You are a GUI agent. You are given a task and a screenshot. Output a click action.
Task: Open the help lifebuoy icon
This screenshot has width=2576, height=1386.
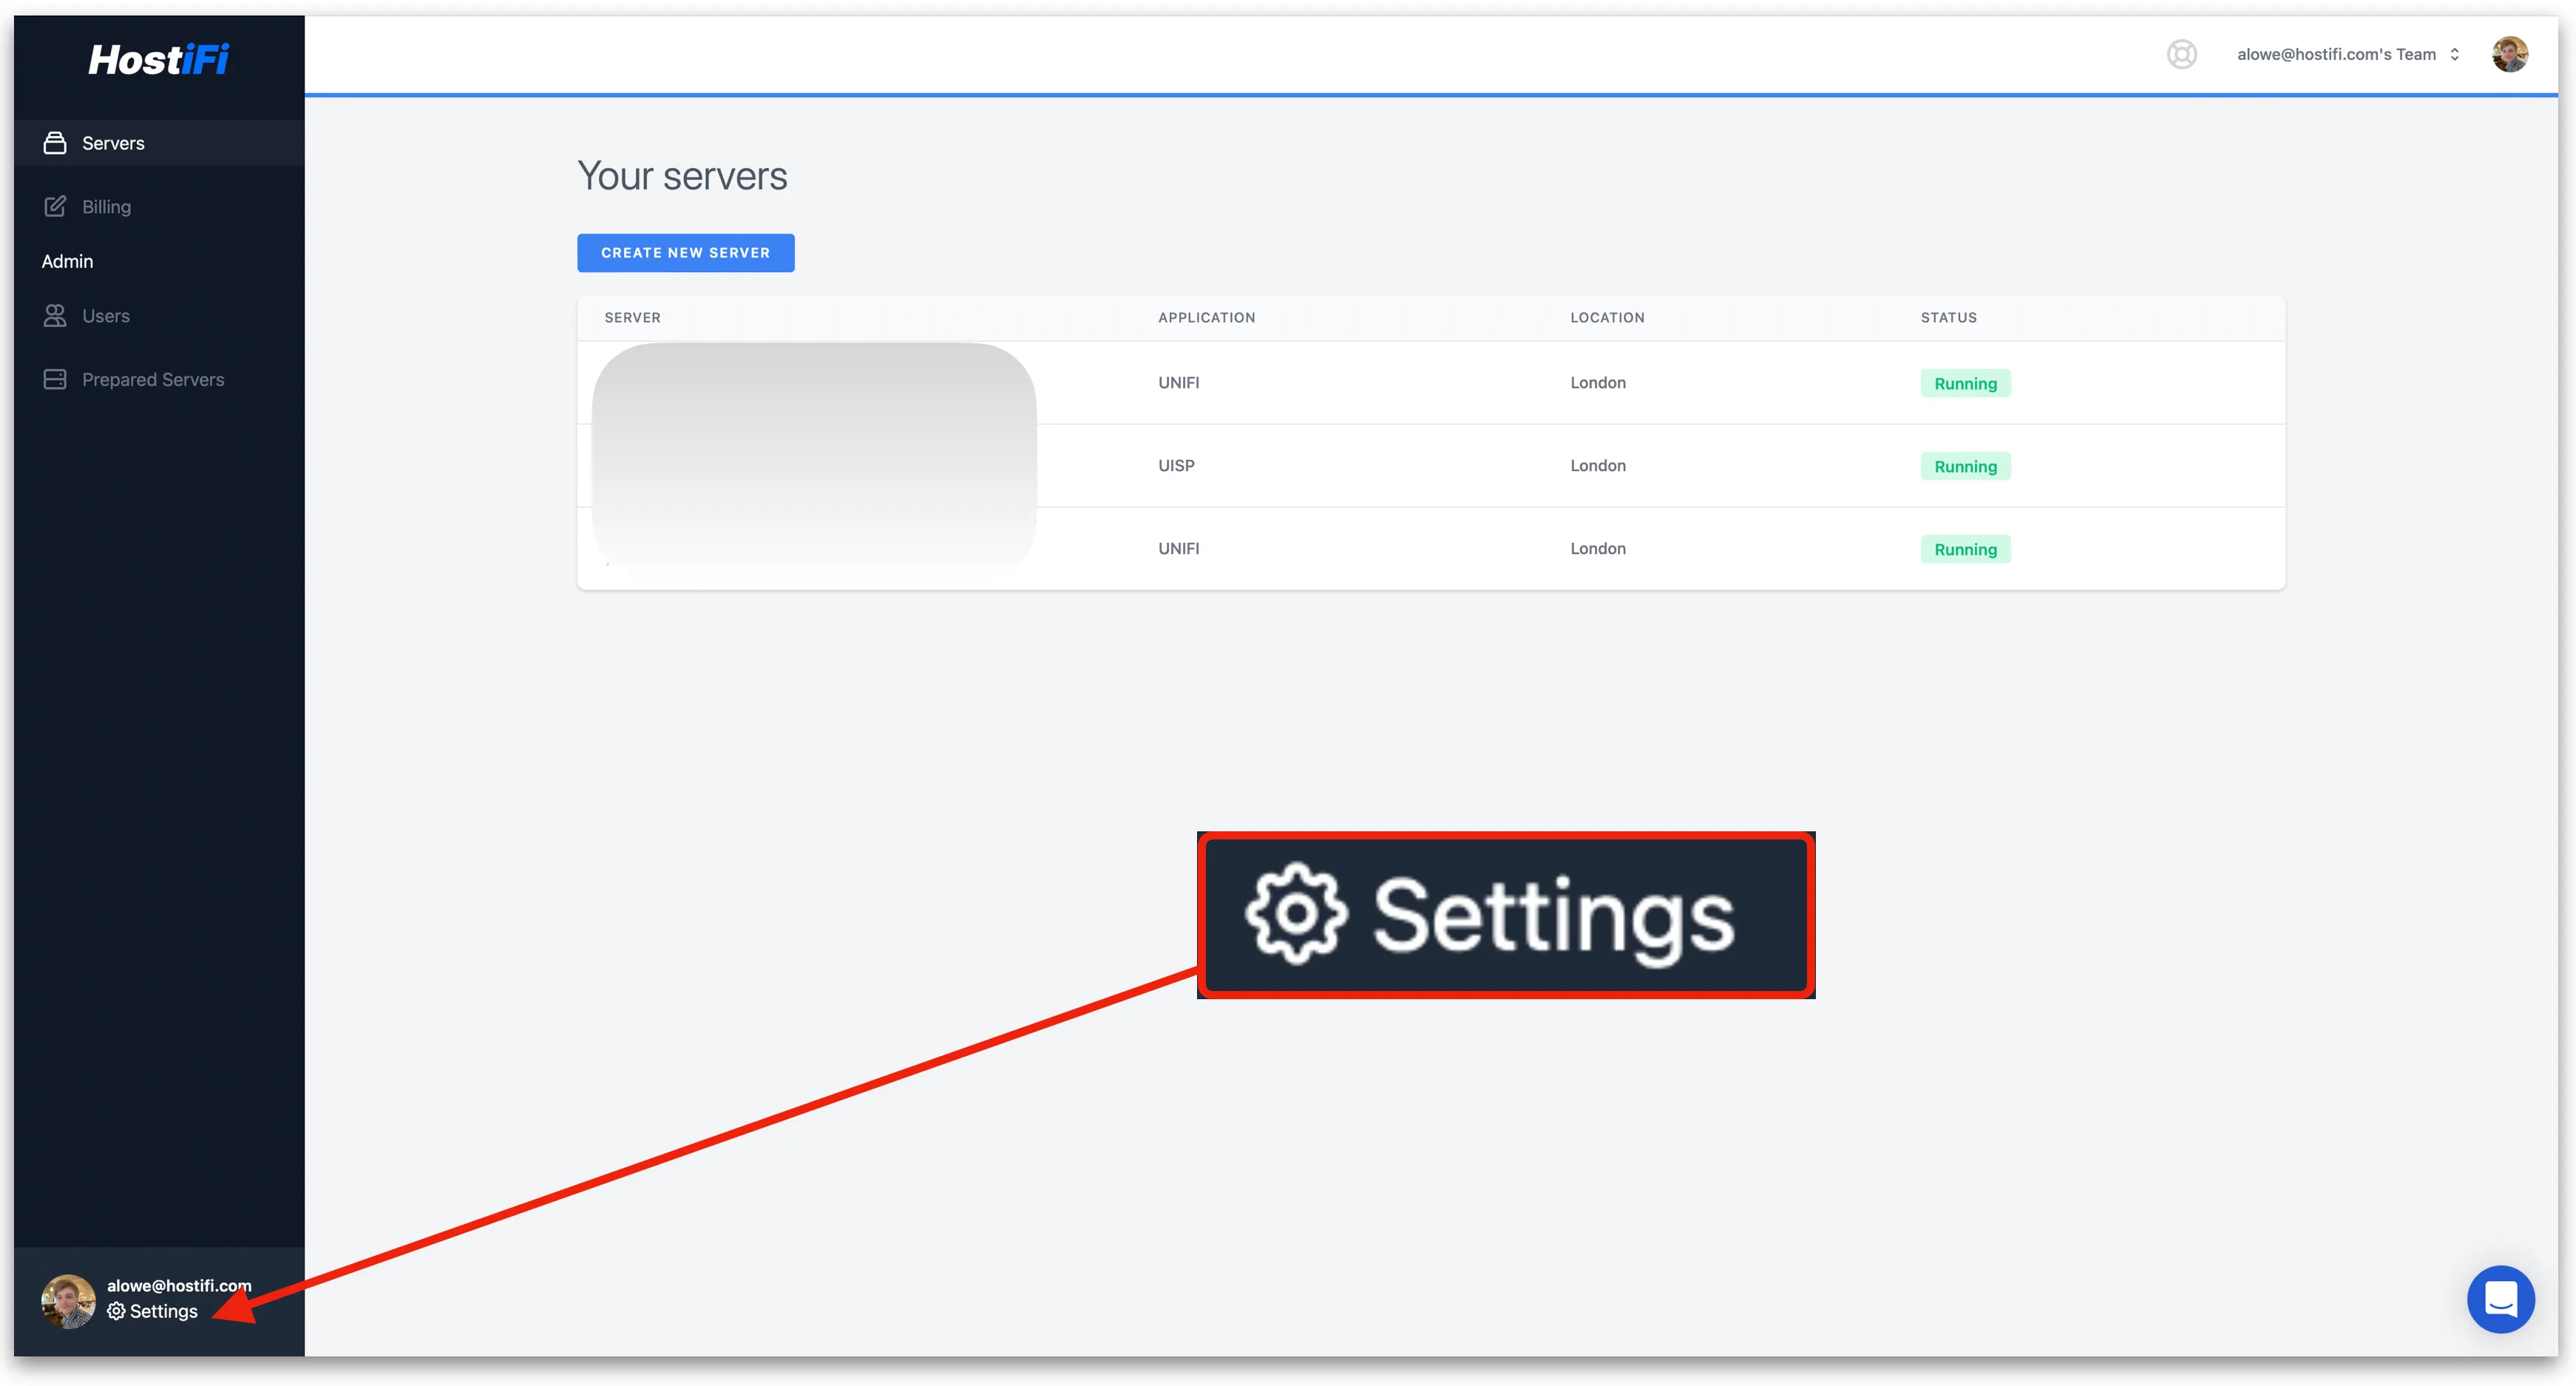pyautogui.click(x=2181, y=54)
